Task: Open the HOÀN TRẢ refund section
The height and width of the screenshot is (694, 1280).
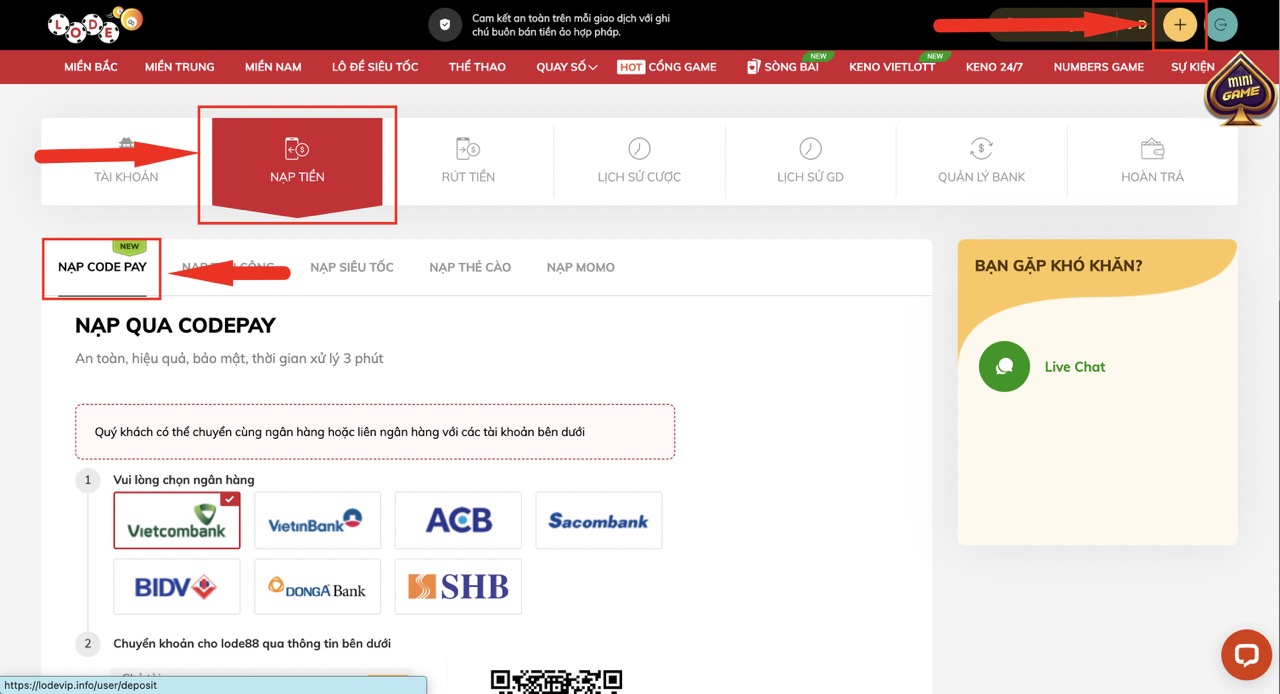Action: [1152, 160]
